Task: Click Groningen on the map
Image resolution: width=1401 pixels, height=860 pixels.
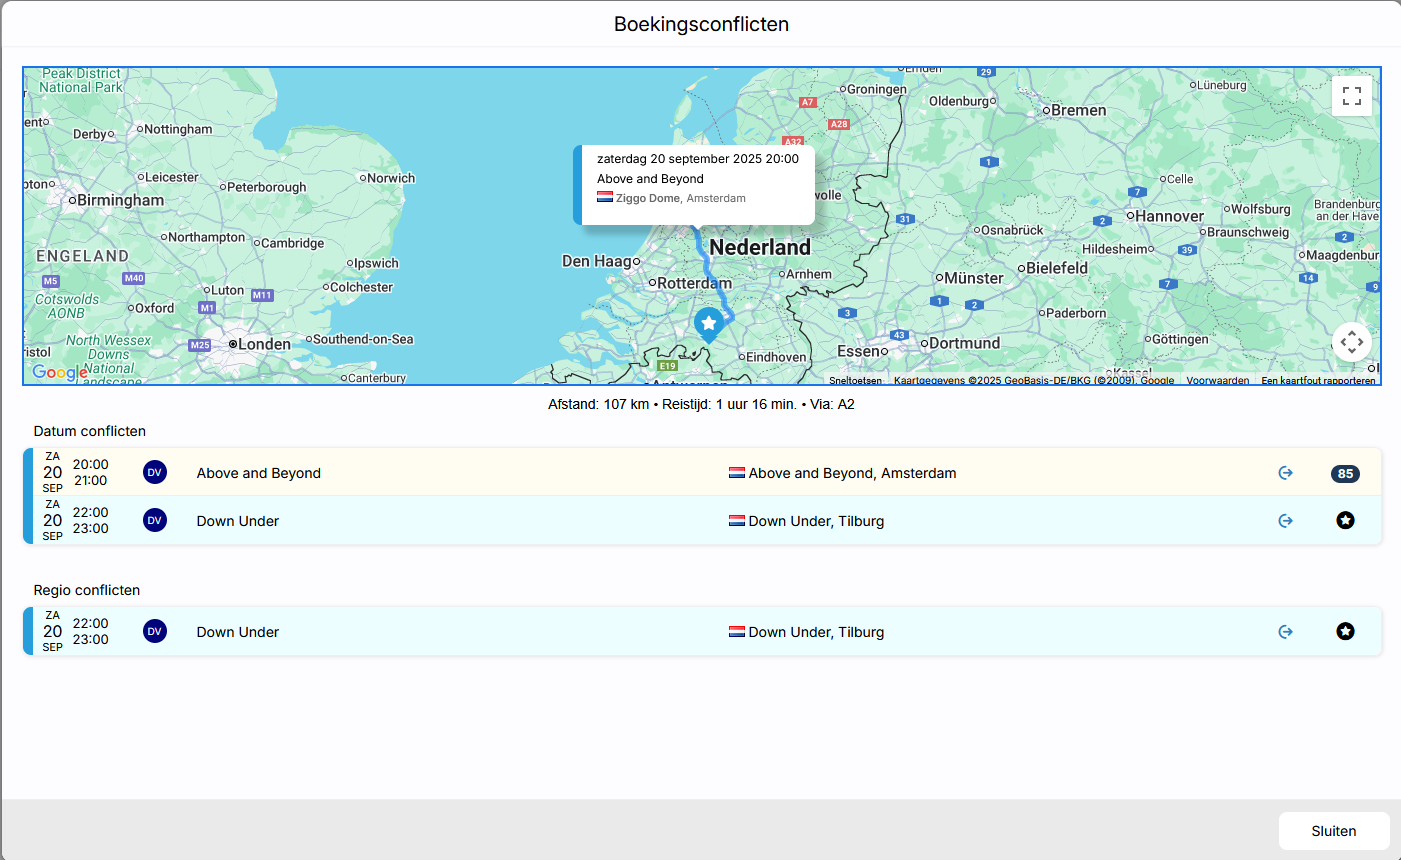Action: click(x=877, y=89)
